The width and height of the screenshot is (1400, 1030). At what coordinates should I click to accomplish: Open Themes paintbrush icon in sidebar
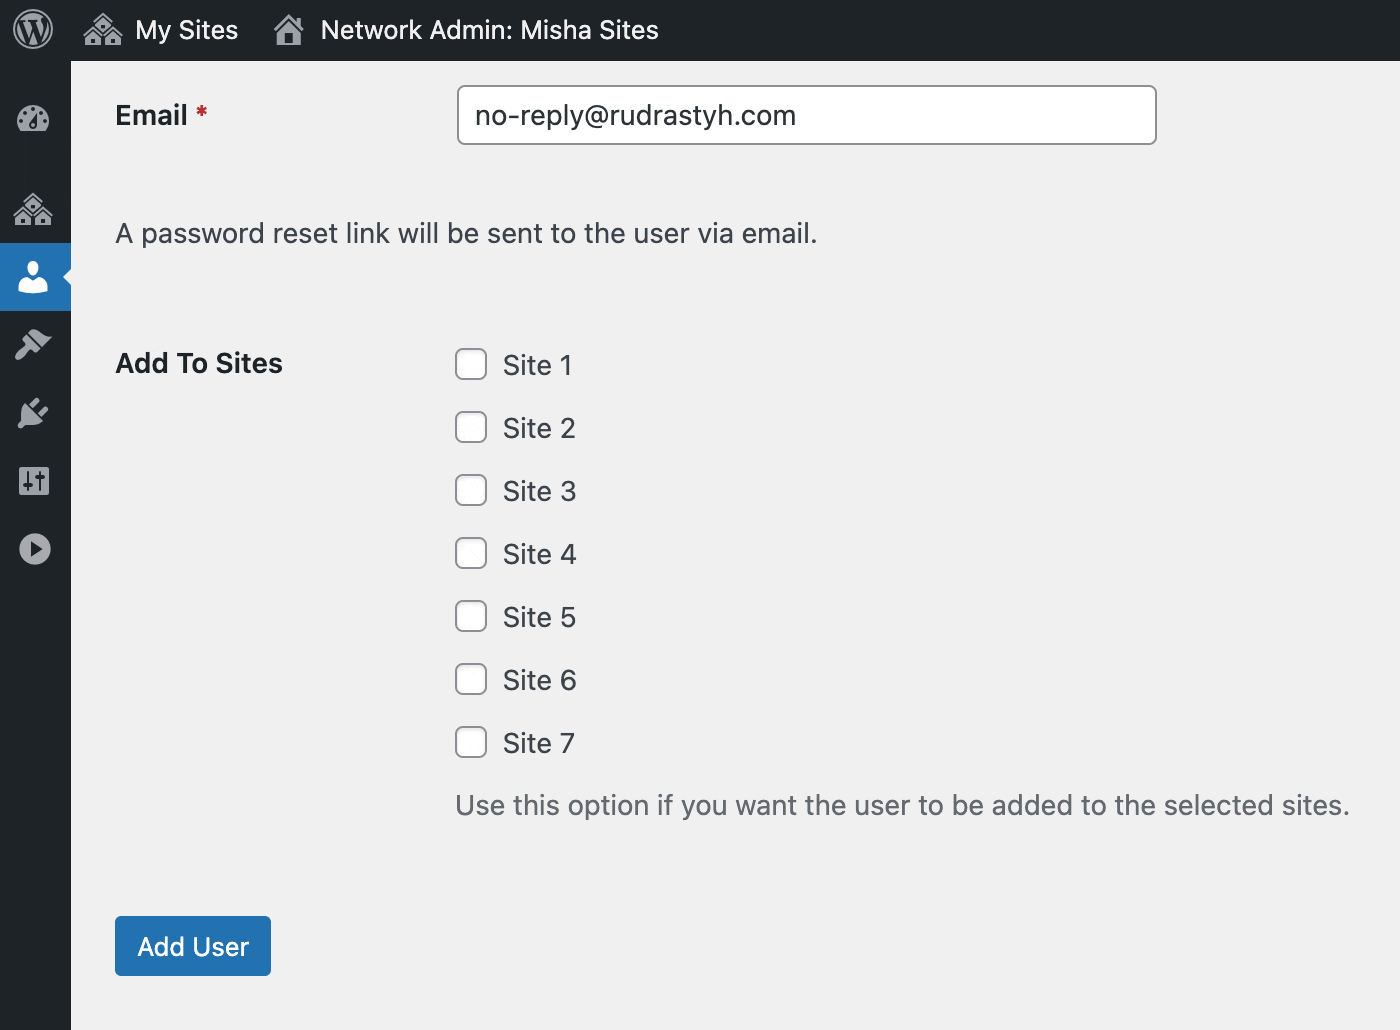[x=33, y=345]
